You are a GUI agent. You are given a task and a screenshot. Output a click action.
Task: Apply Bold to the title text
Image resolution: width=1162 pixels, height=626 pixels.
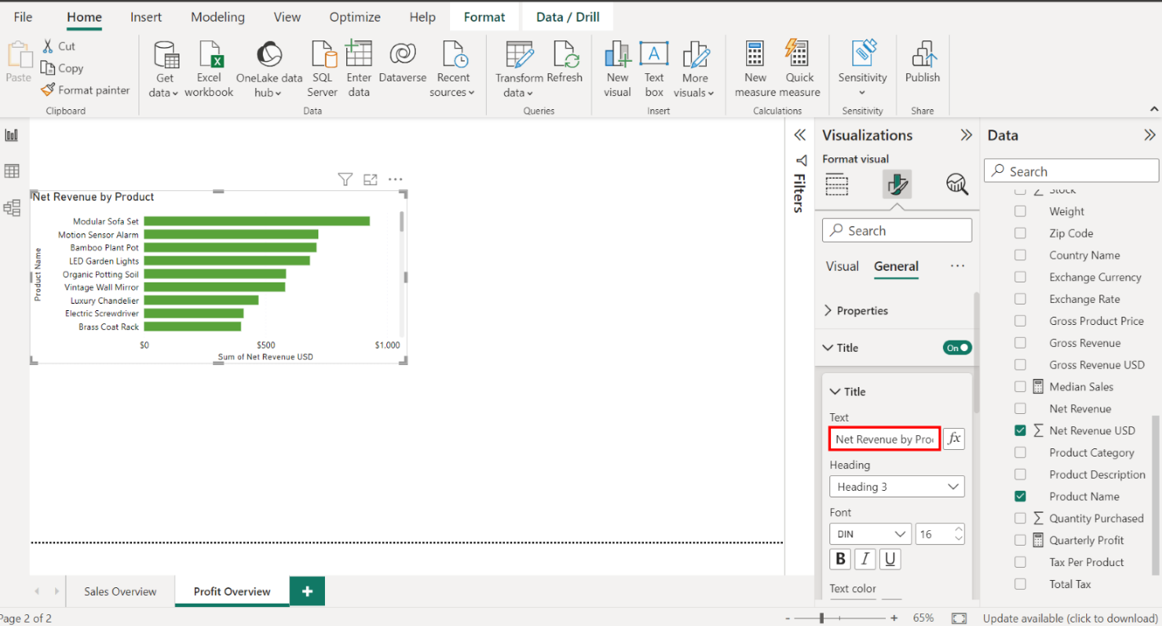[840, 560]
